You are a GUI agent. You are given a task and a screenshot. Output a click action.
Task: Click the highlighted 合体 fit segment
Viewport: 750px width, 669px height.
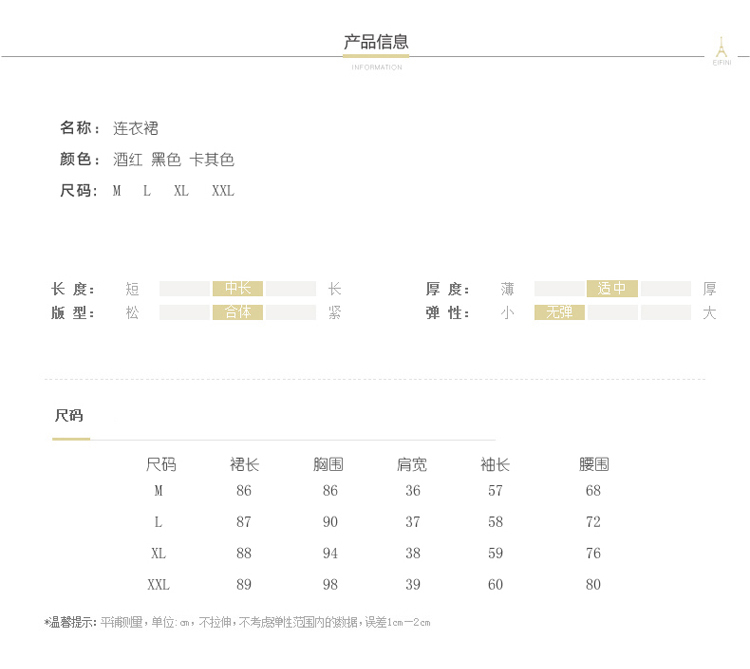pos(238,313)
